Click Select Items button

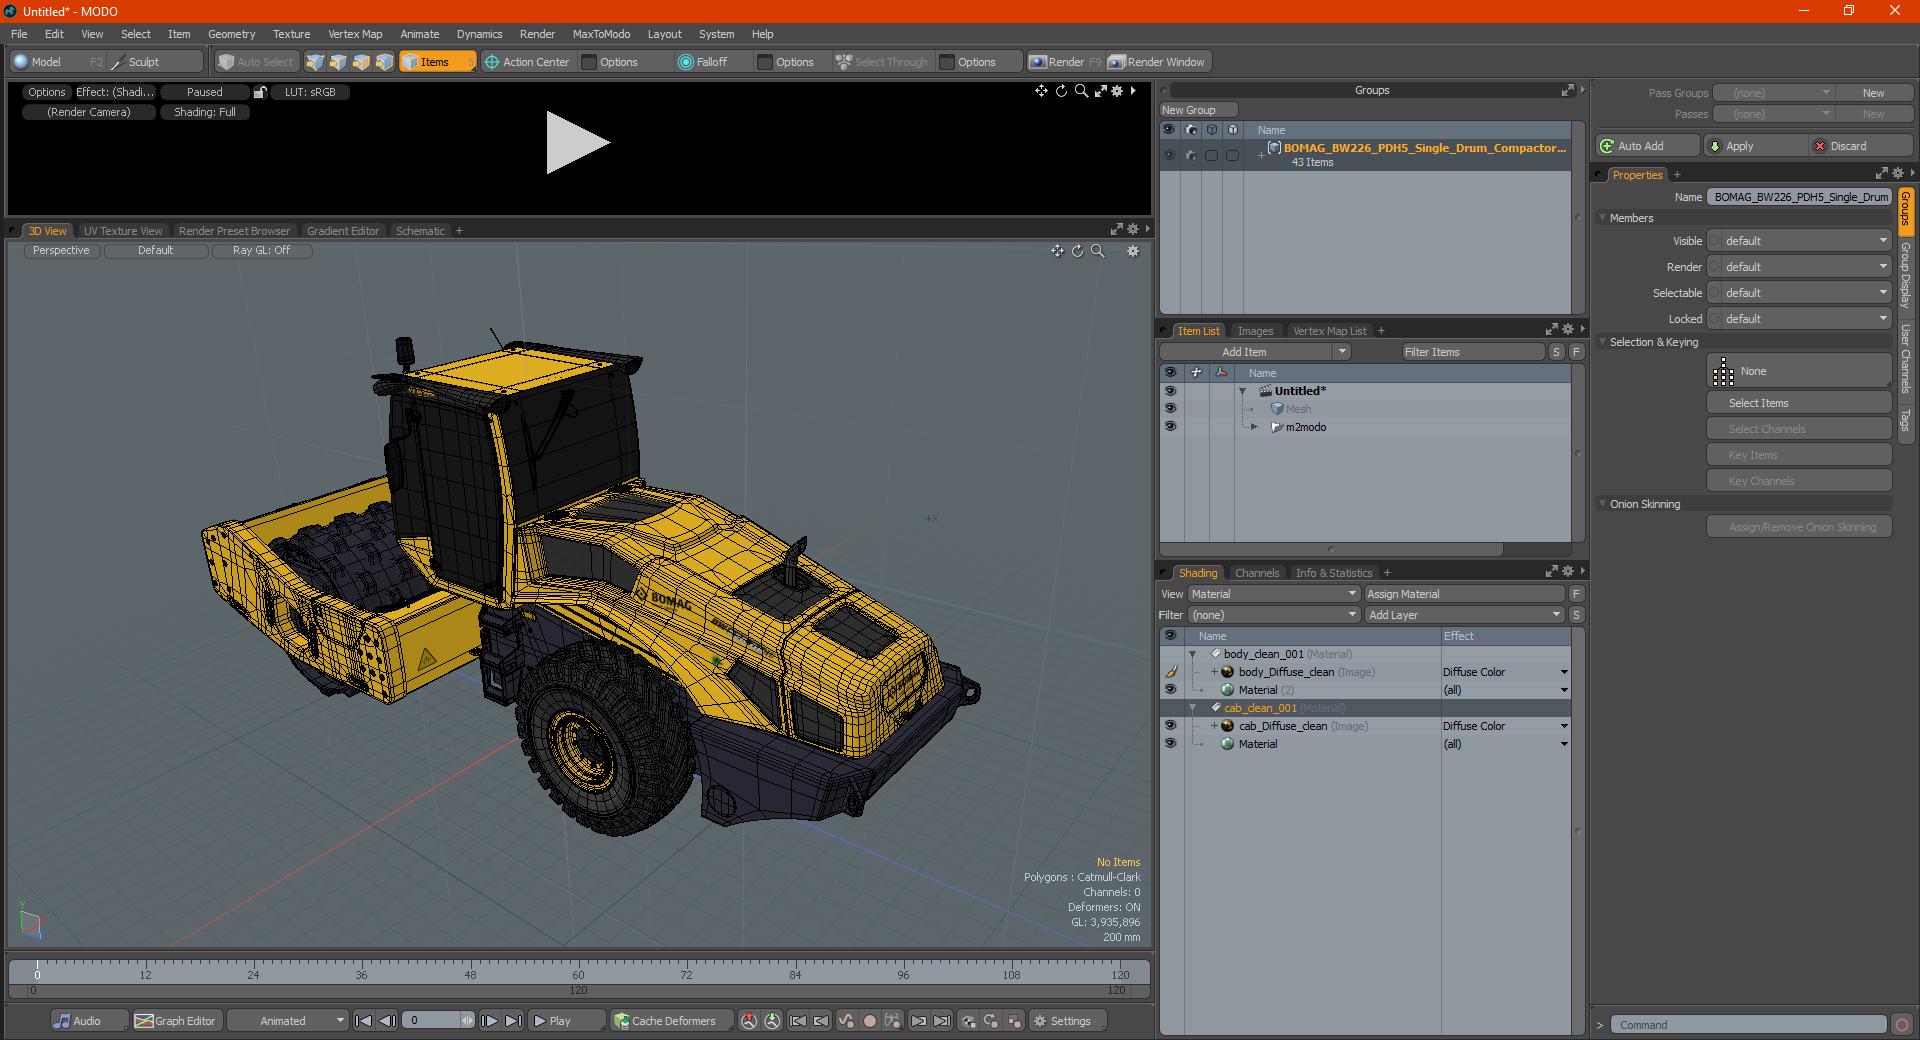click(x=1798, y=403)
